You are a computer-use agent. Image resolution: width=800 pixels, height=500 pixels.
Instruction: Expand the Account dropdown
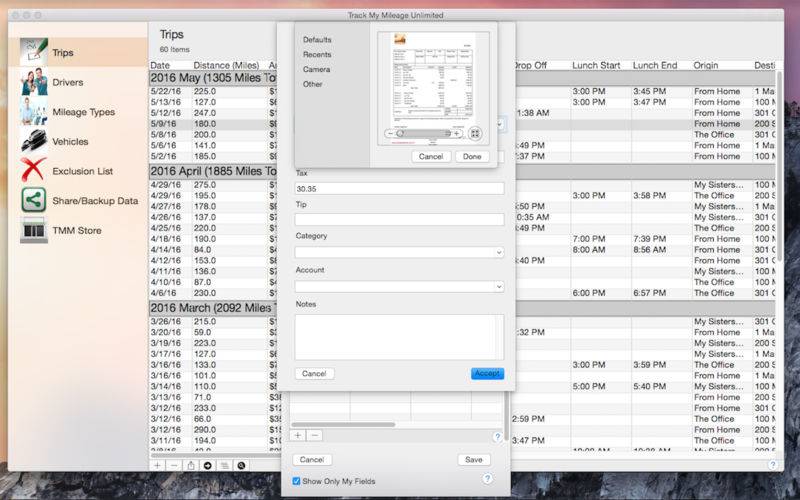tap(499, 287)
